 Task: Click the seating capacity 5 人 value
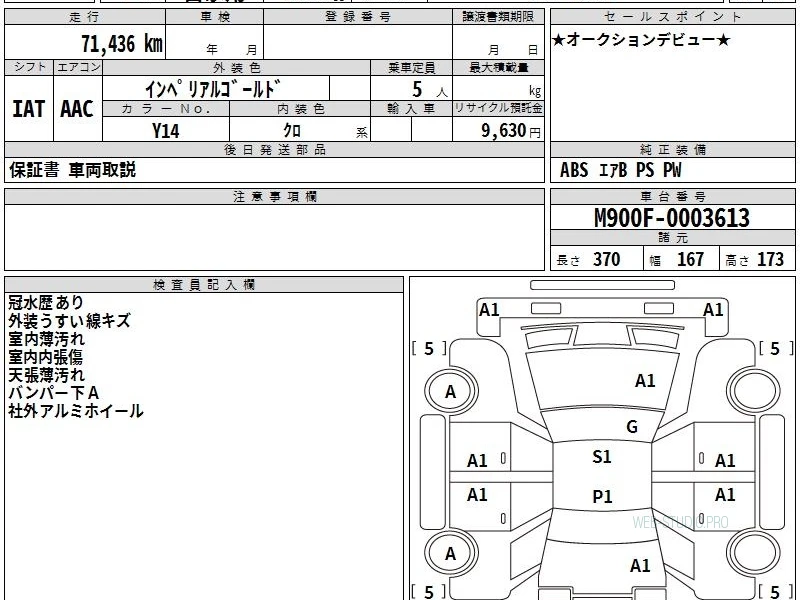429,90
